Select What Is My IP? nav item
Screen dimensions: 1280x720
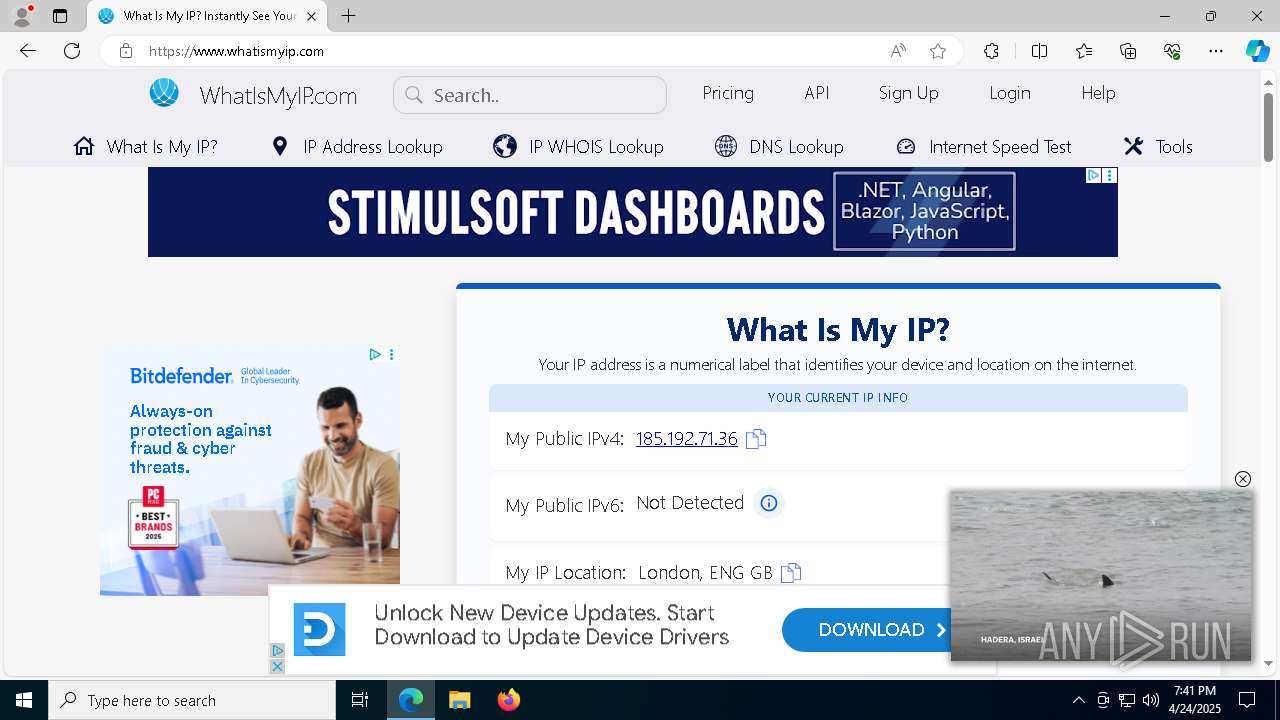coord(146,147)
